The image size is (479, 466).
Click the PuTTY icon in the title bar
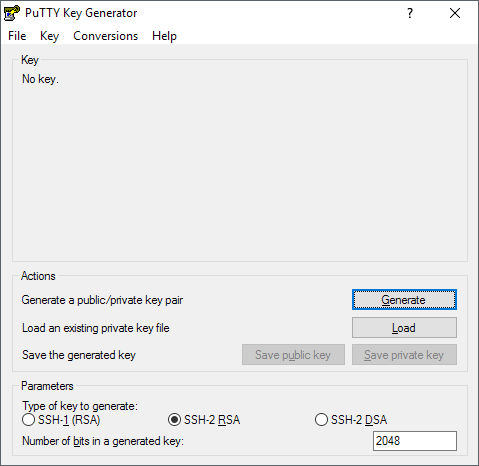(x=12, y=13)
